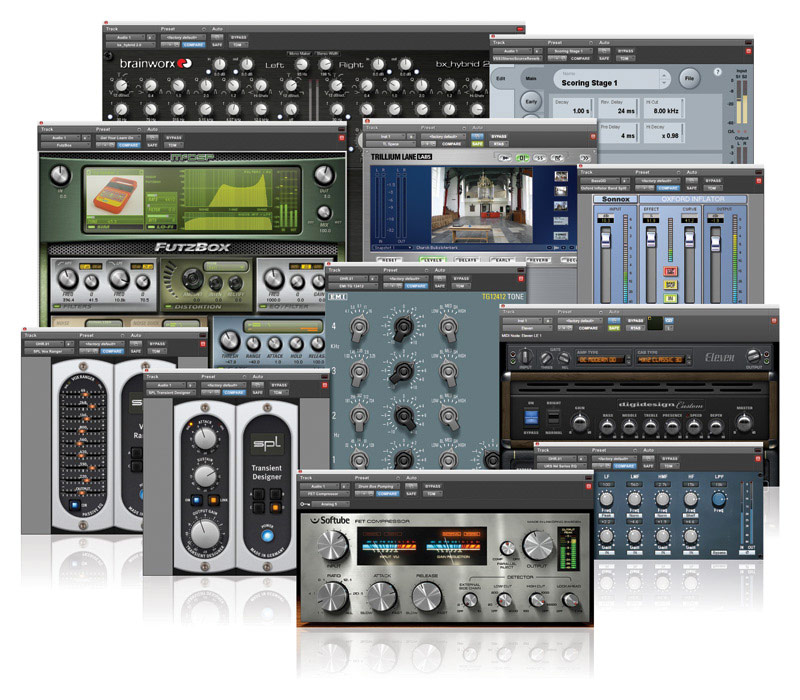The image size is (800, 700).
Task: Click the Main tab in Scoring Stage reverb
Action: (x=531, y=79)
